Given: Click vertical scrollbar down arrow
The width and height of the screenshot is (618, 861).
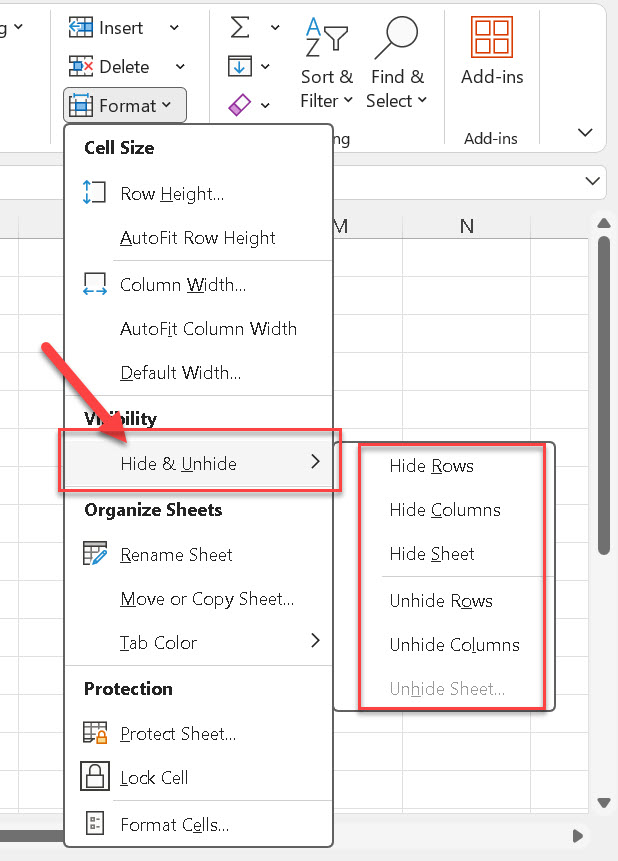Looking at the screenshot, I should click(604, 803).
